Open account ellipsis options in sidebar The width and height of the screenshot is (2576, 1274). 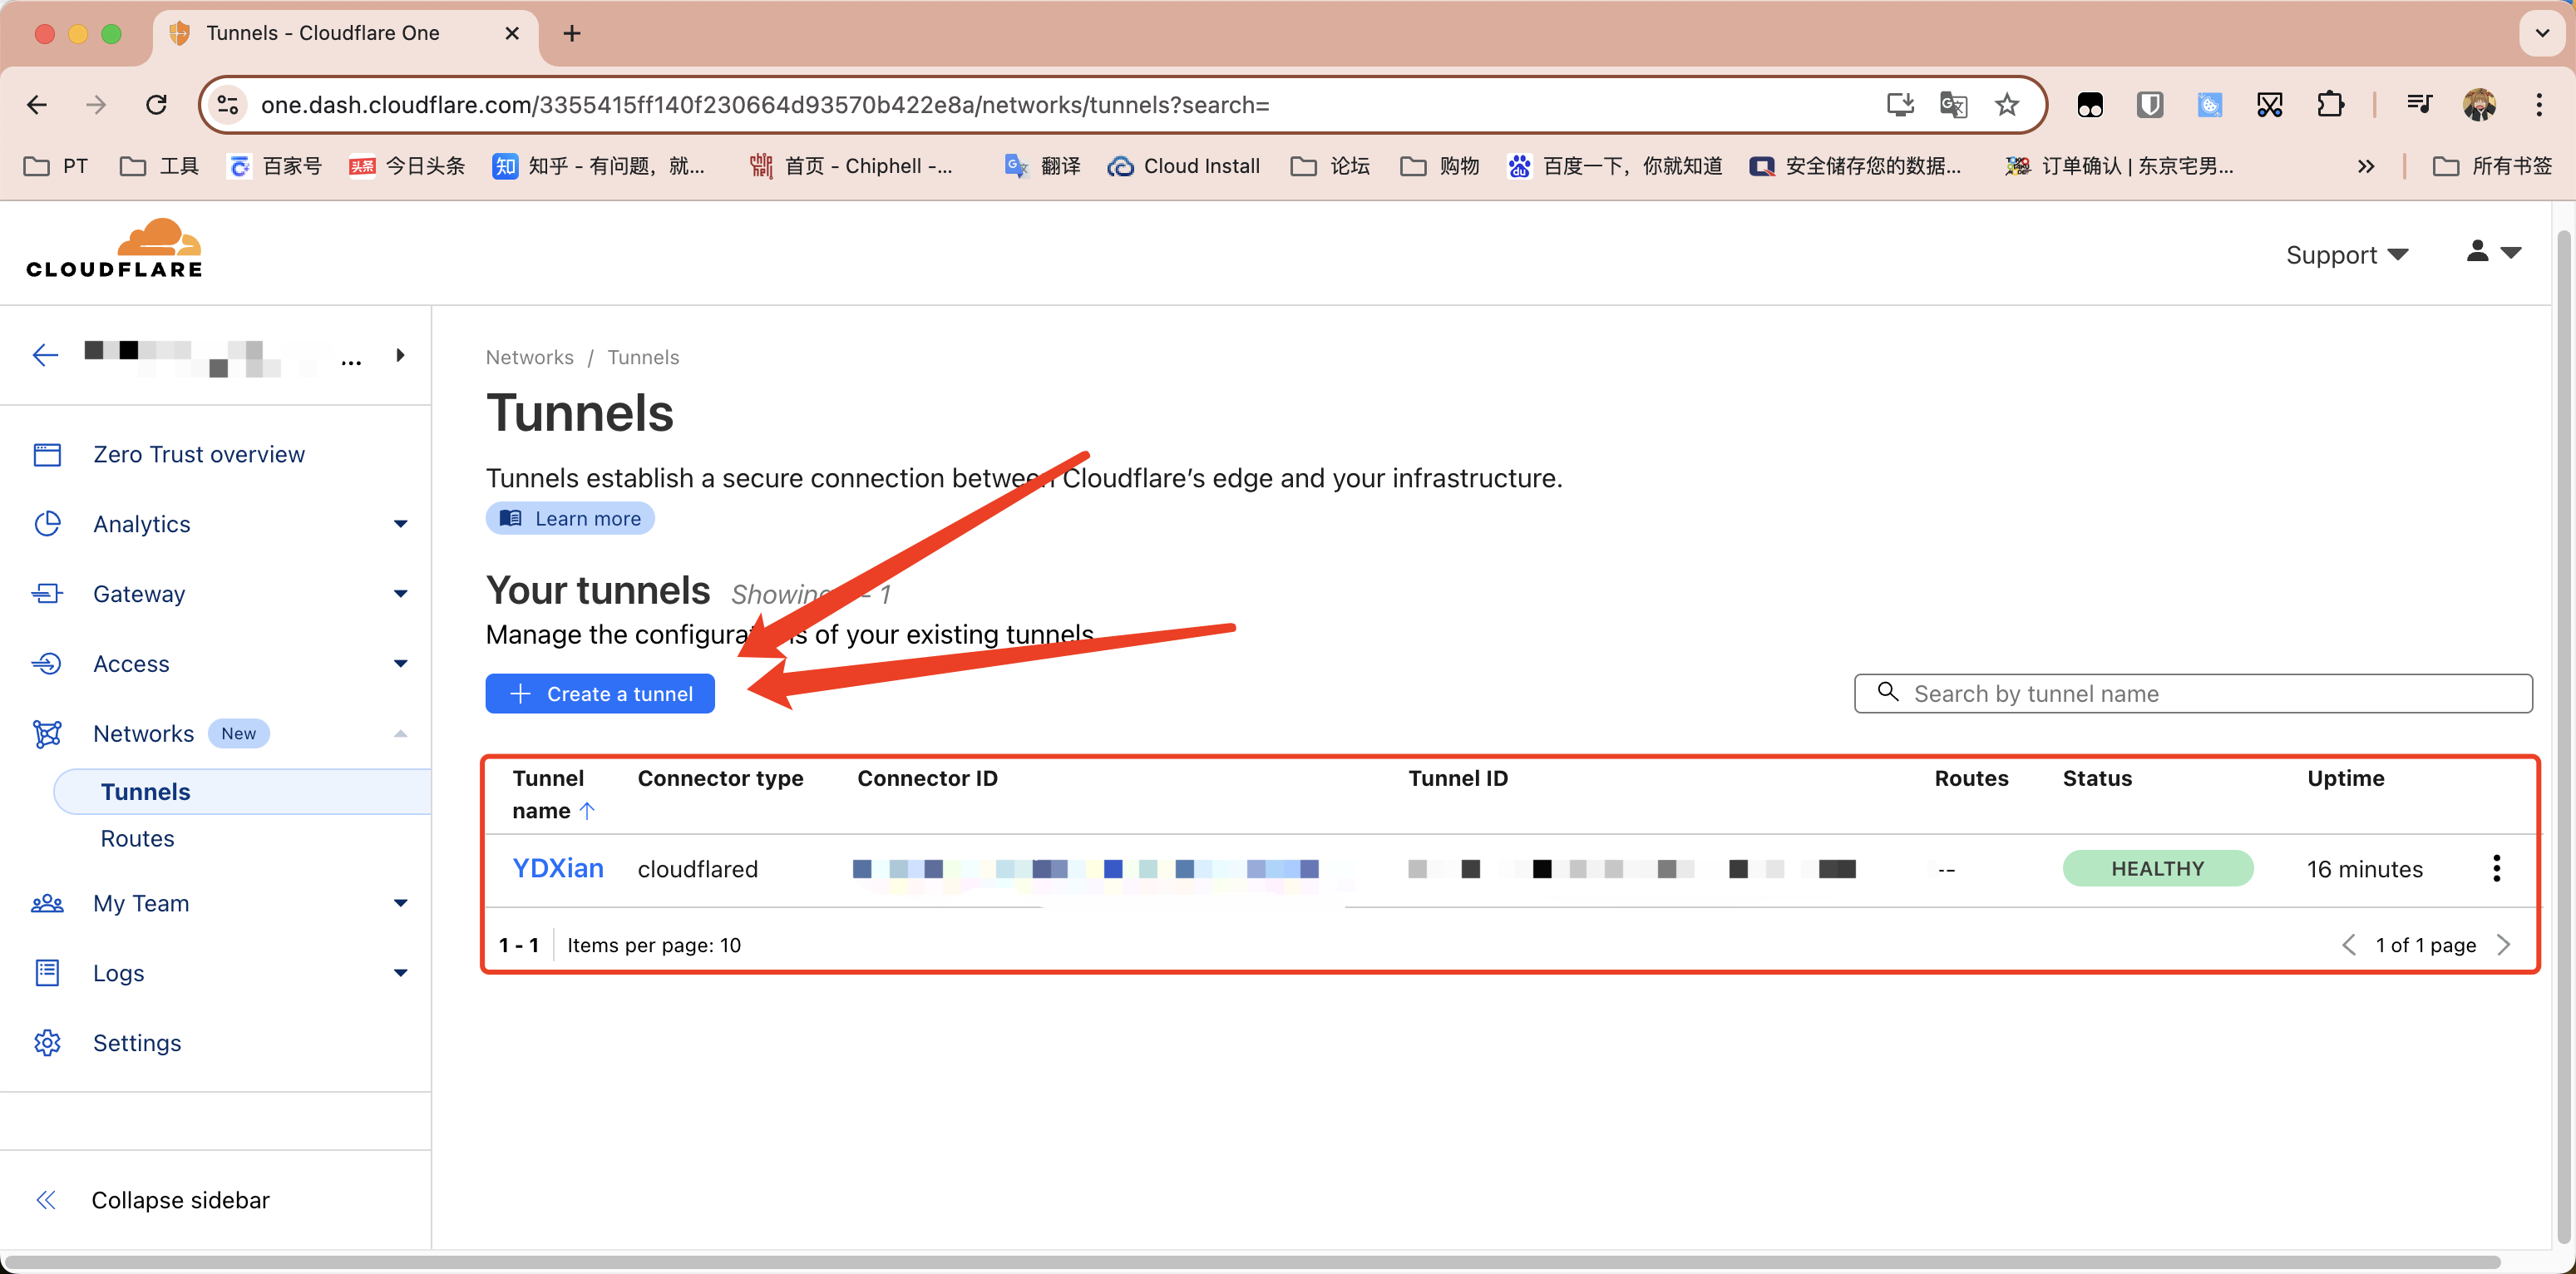[x=351, y=362]
